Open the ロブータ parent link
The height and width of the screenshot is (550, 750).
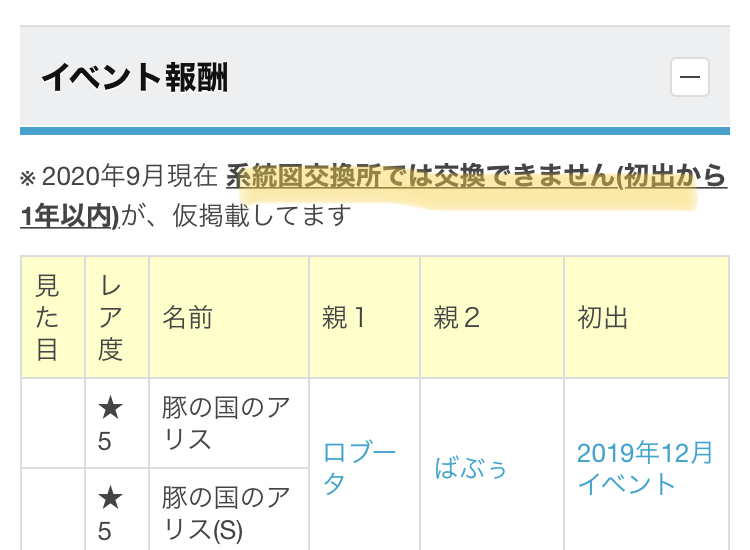point(359,468)
